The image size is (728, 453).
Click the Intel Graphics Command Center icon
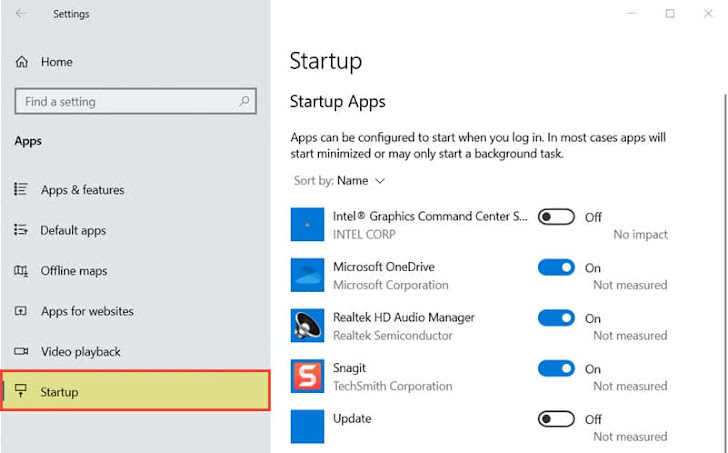(307, 224)
